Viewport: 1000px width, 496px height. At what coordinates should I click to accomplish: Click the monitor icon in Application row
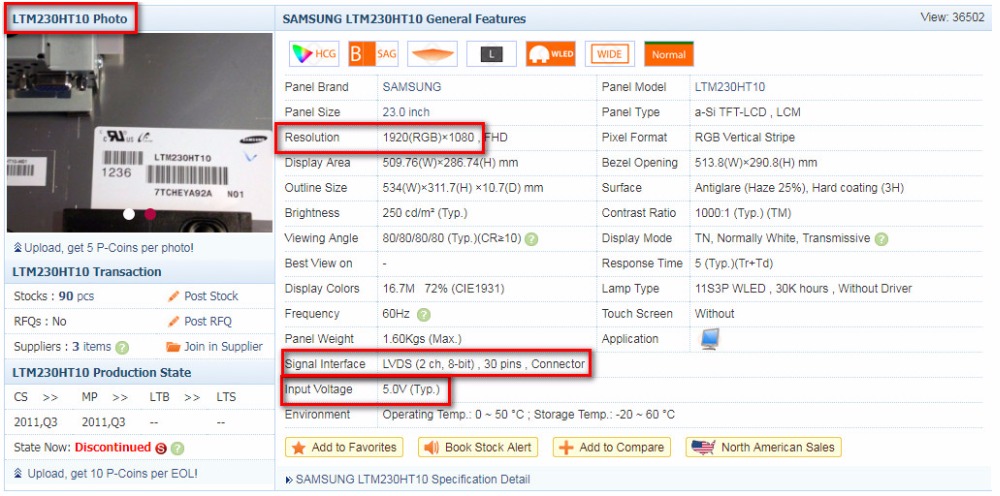(710, 339)
